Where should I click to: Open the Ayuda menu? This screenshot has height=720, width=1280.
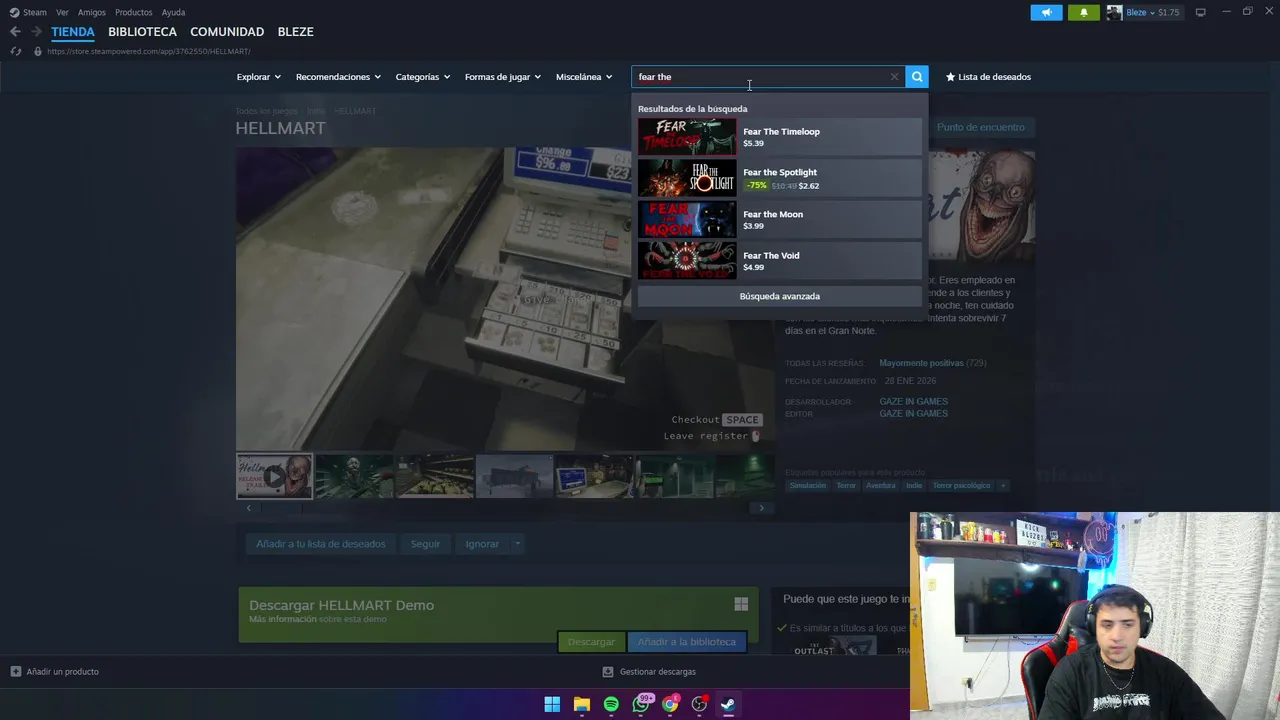point(173,12)
